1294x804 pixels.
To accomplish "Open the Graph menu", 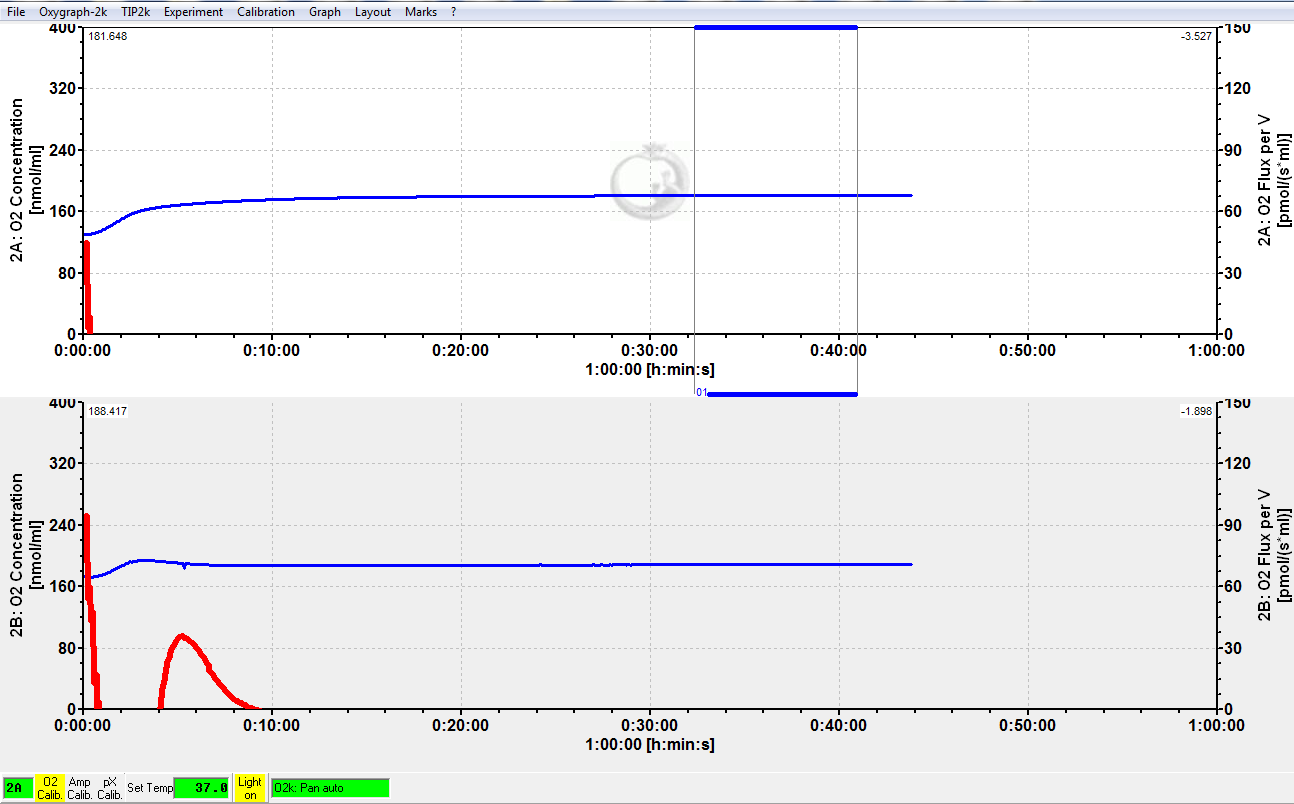I will click(325, 12).
